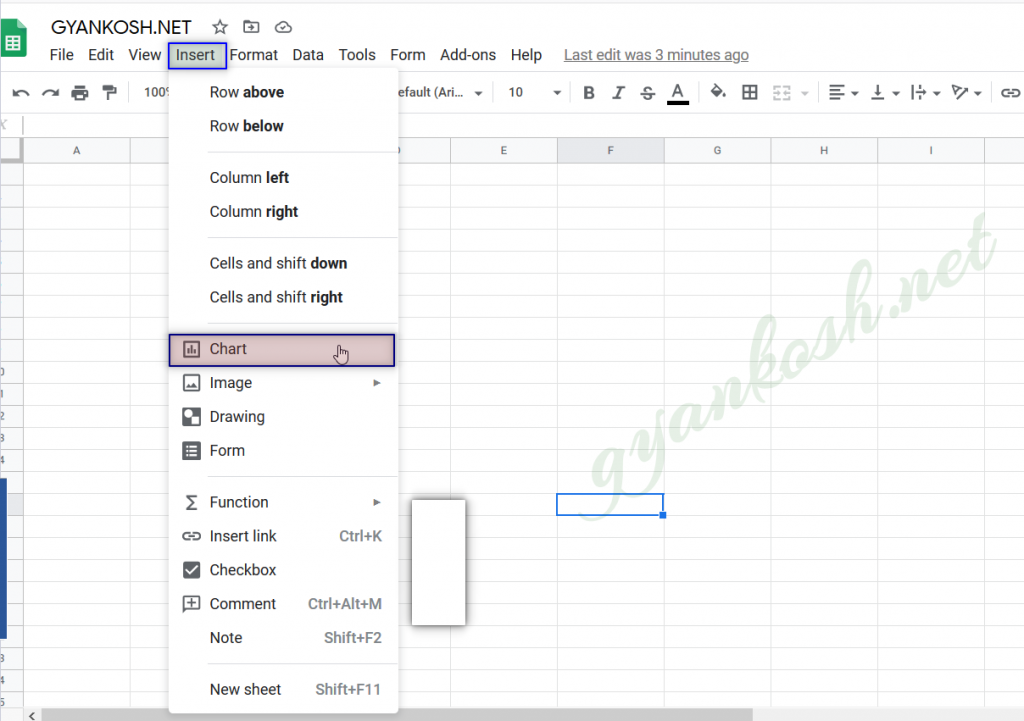Screen dimensions: 1024x721
Task: Use the Paint format tool
Action: point(108,92)
